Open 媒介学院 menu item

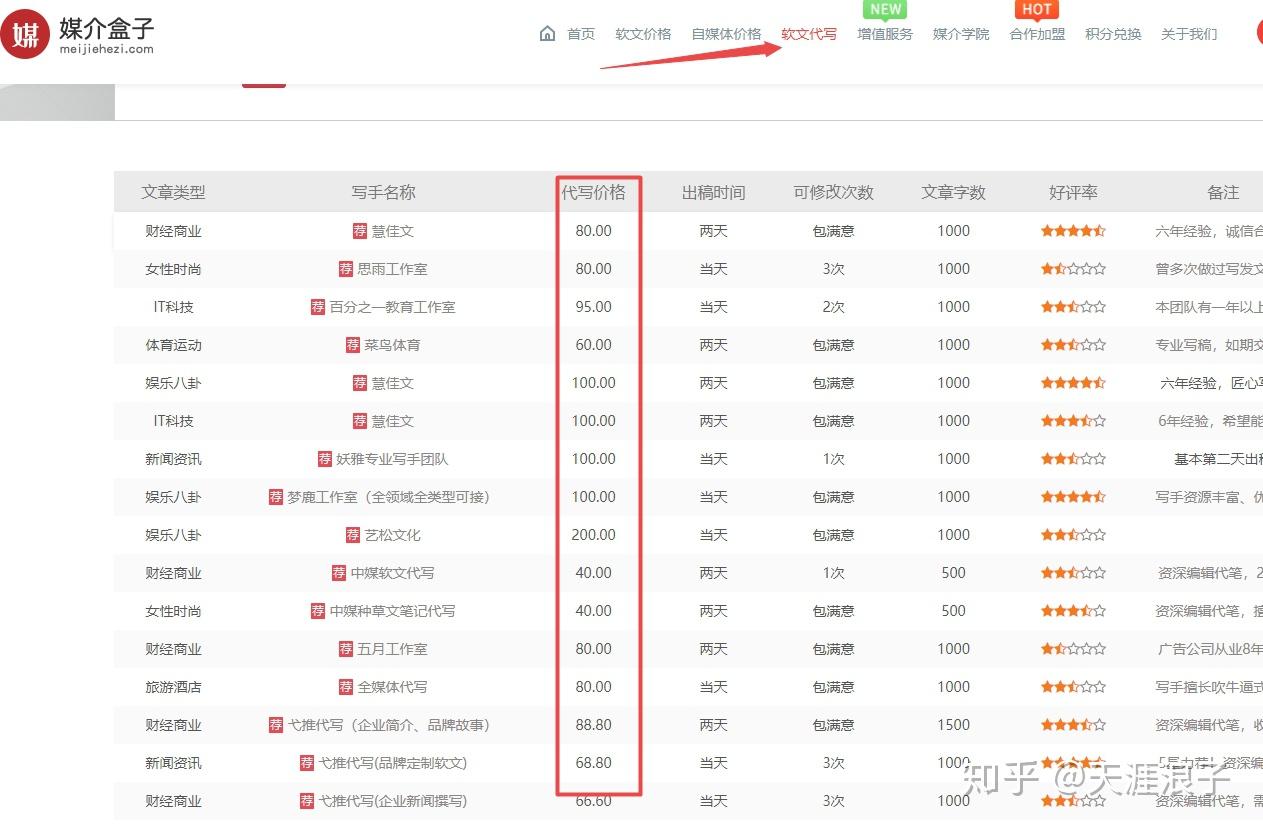click(961, 34)
